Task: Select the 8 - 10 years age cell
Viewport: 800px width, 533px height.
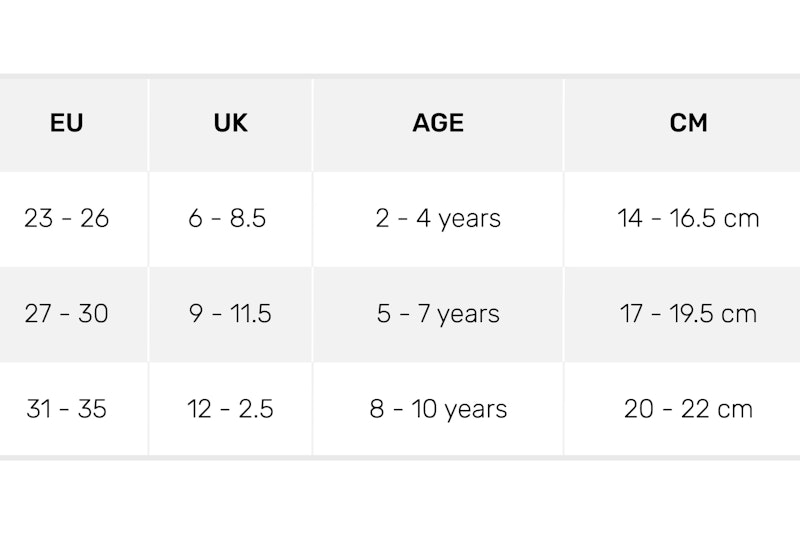Action: (x=438, y=409)
